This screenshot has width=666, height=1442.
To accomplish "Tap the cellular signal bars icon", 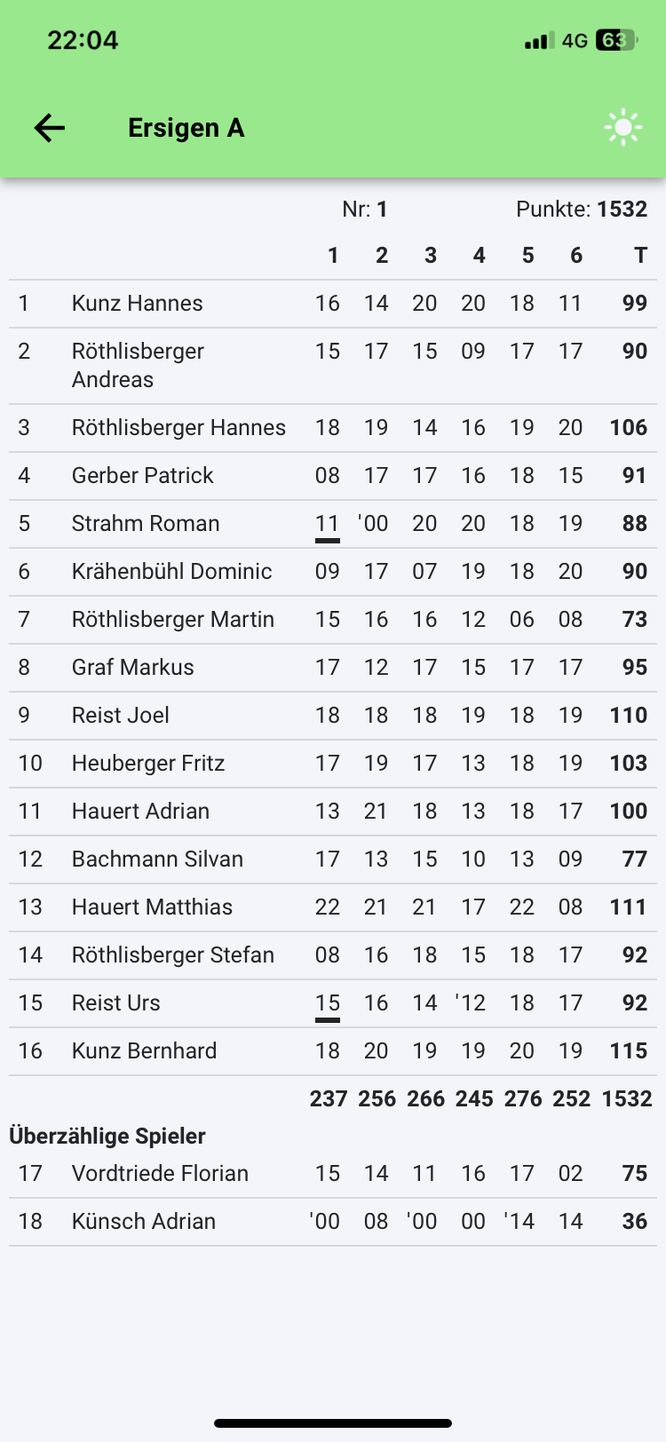I will click(538, 41).
